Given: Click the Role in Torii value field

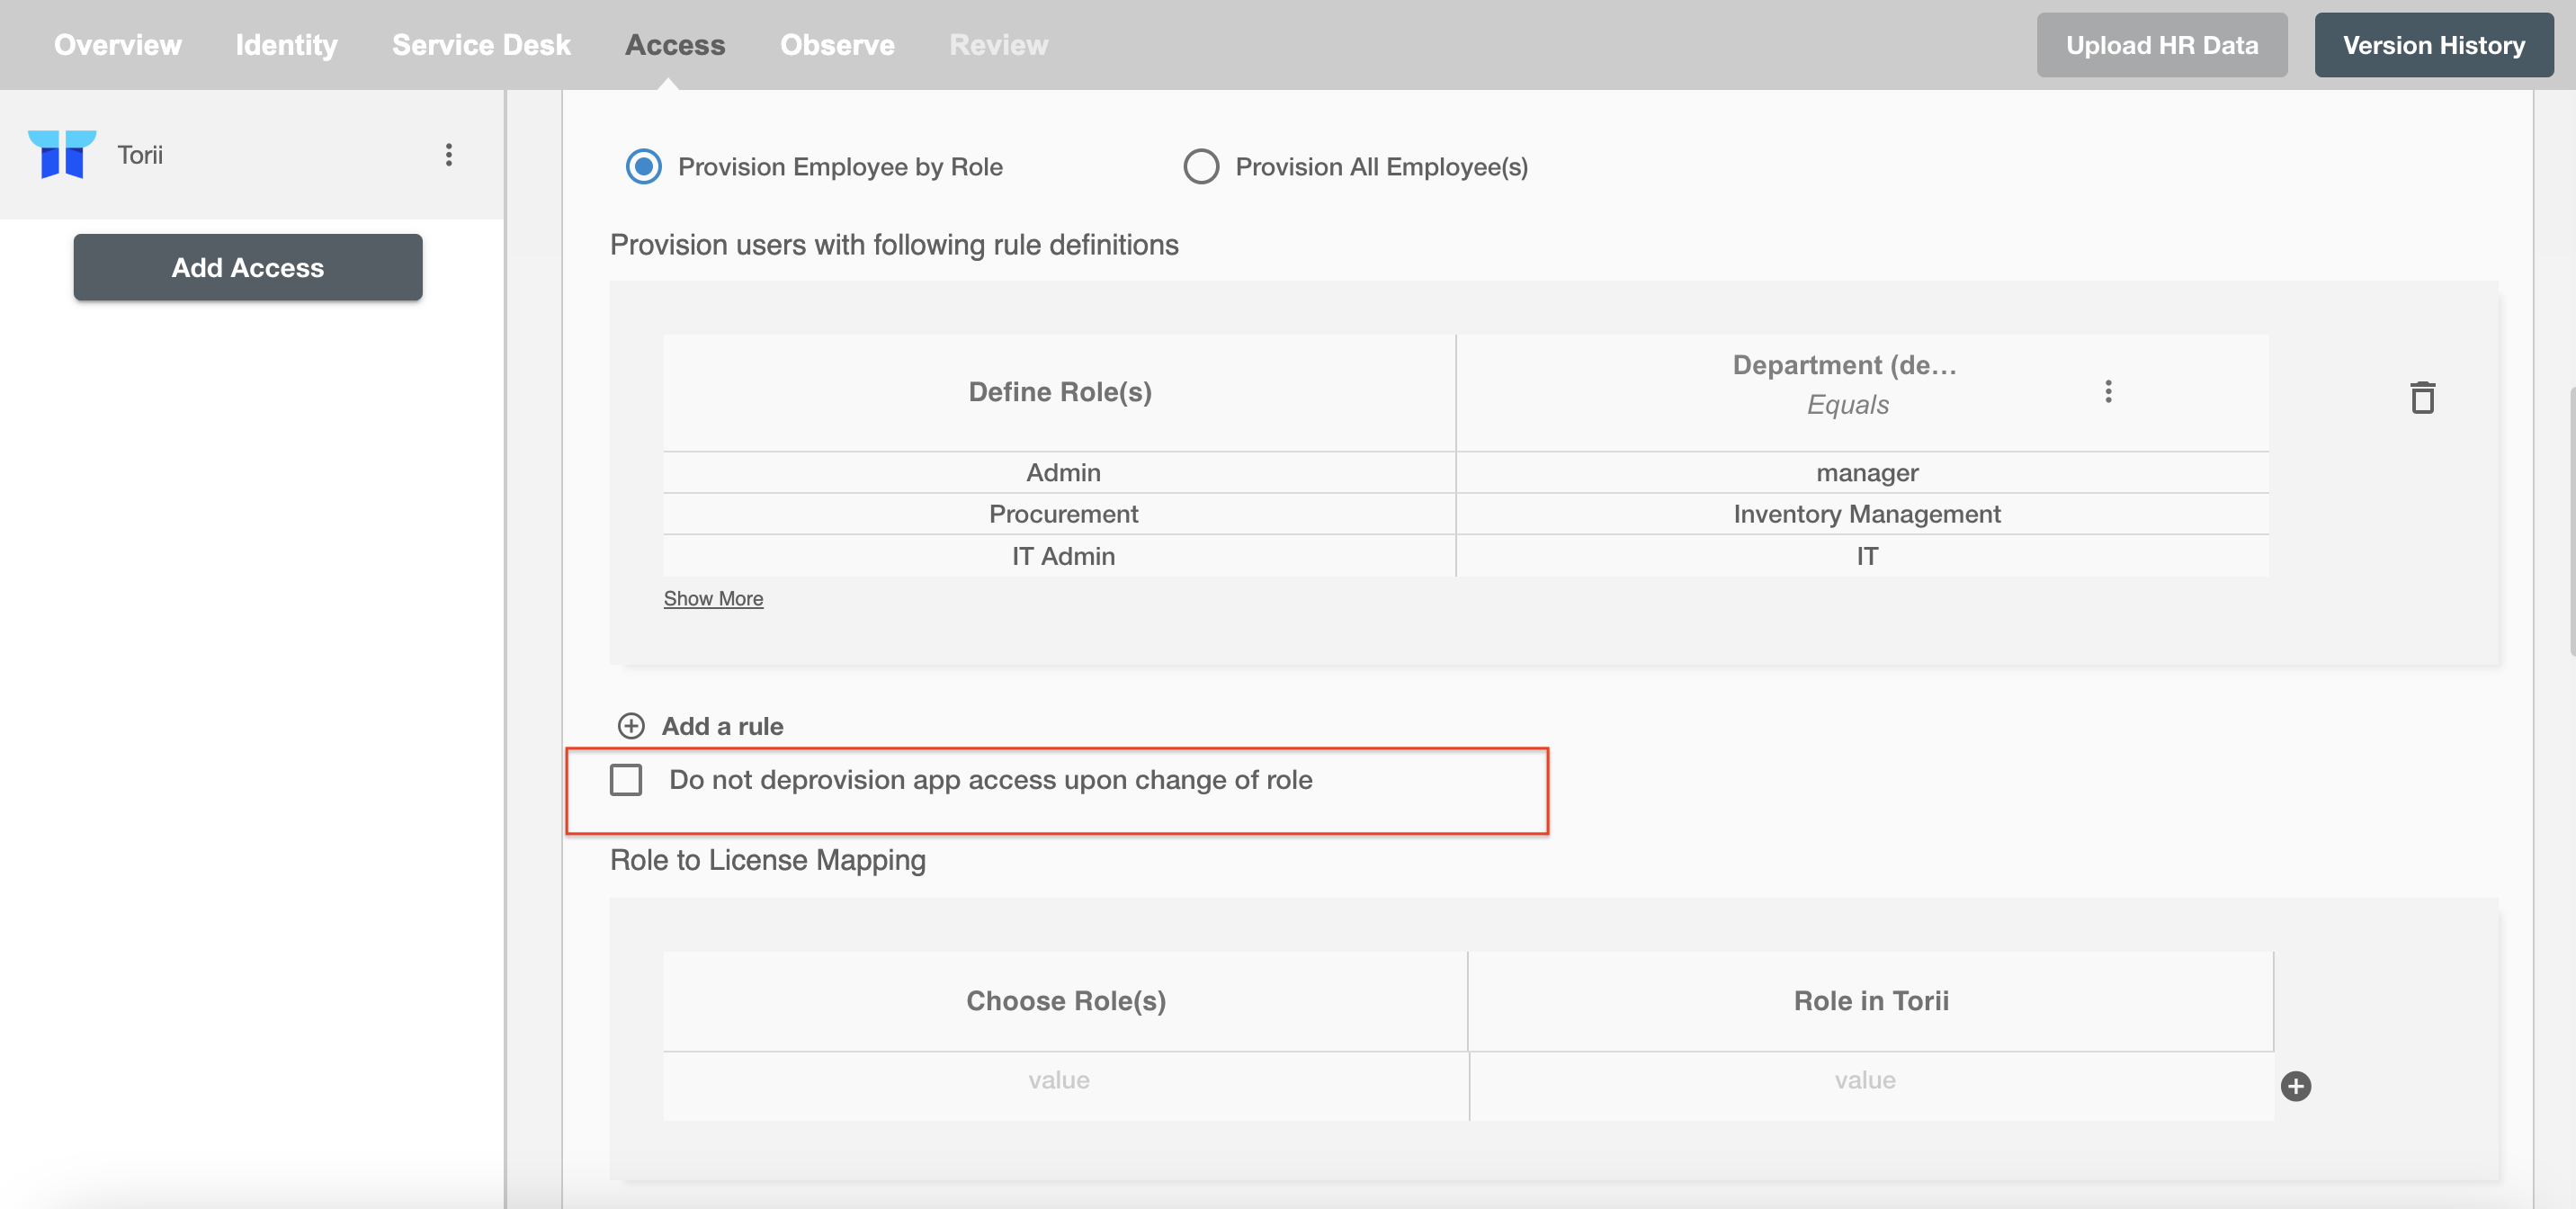Looking at the screenshot, I should [x=1871, y=1086].
